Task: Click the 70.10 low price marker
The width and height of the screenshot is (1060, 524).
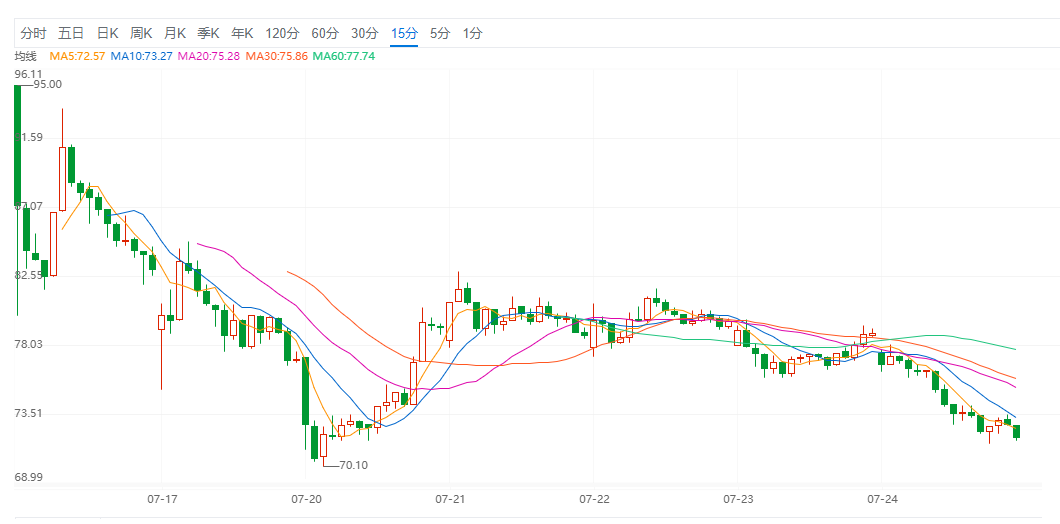Action: tap(354, 465)
